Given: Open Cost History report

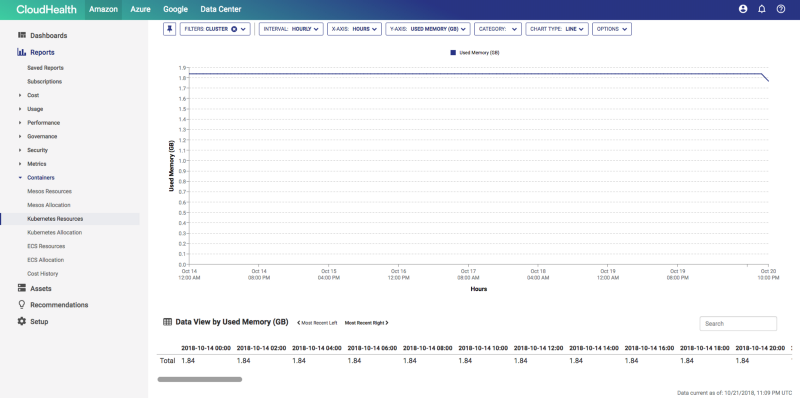Looking at the screenshot, I should coord(42,274).
